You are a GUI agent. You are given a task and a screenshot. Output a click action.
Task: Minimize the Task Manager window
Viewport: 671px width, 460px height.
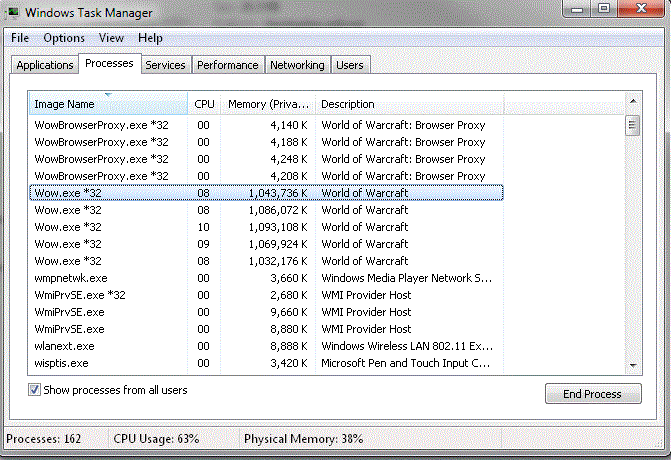point(577,9)
